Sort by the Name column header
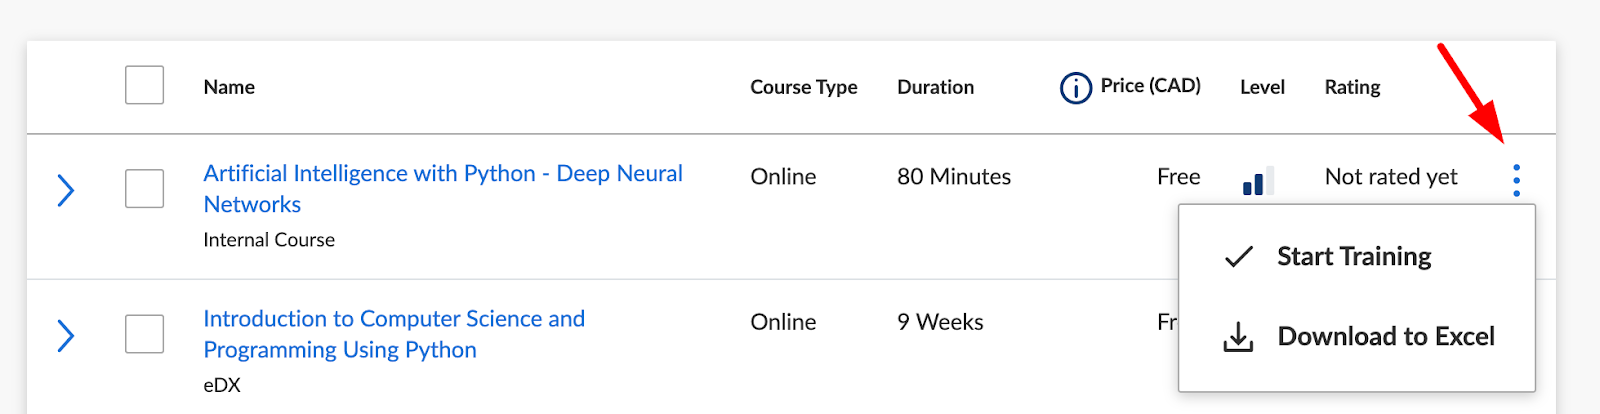 click(x=229, y=87)
